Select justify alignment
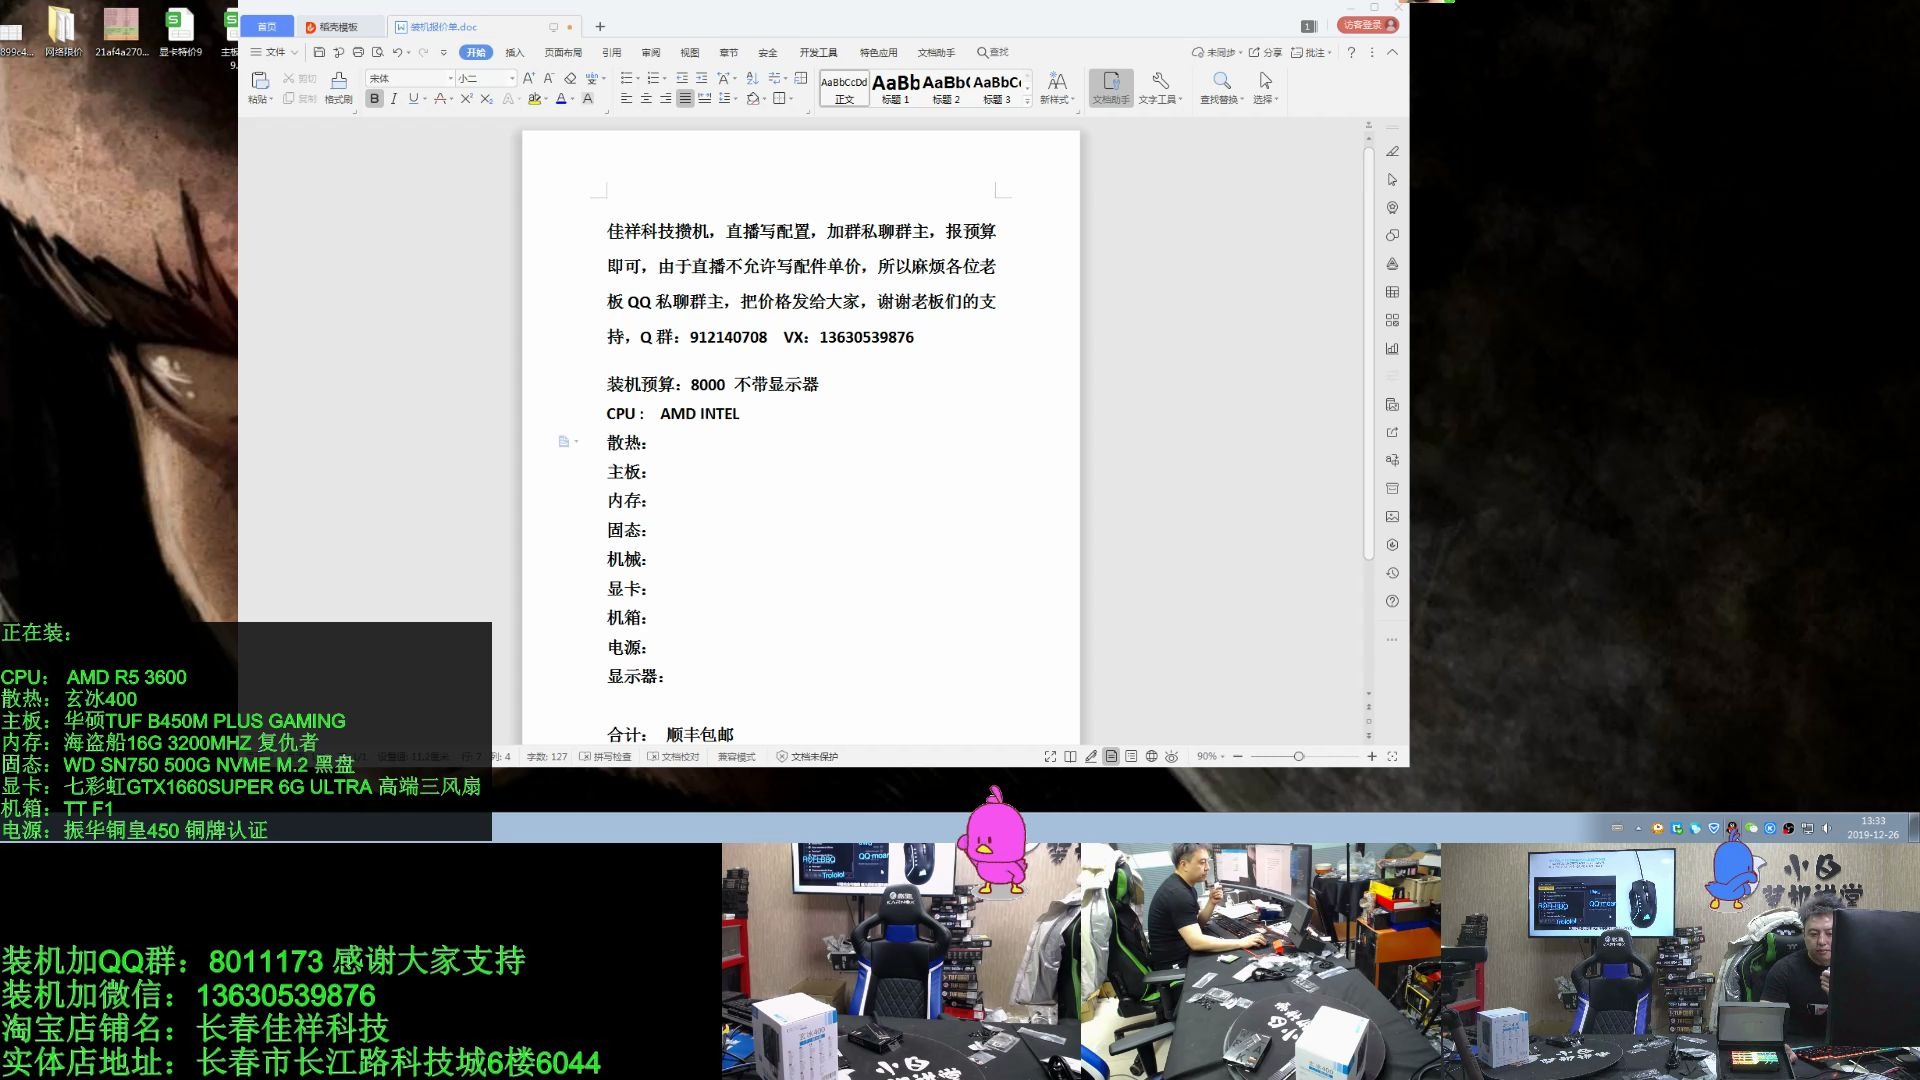This screenshot has height=1080, width=1920. click(x=685, y=99)
